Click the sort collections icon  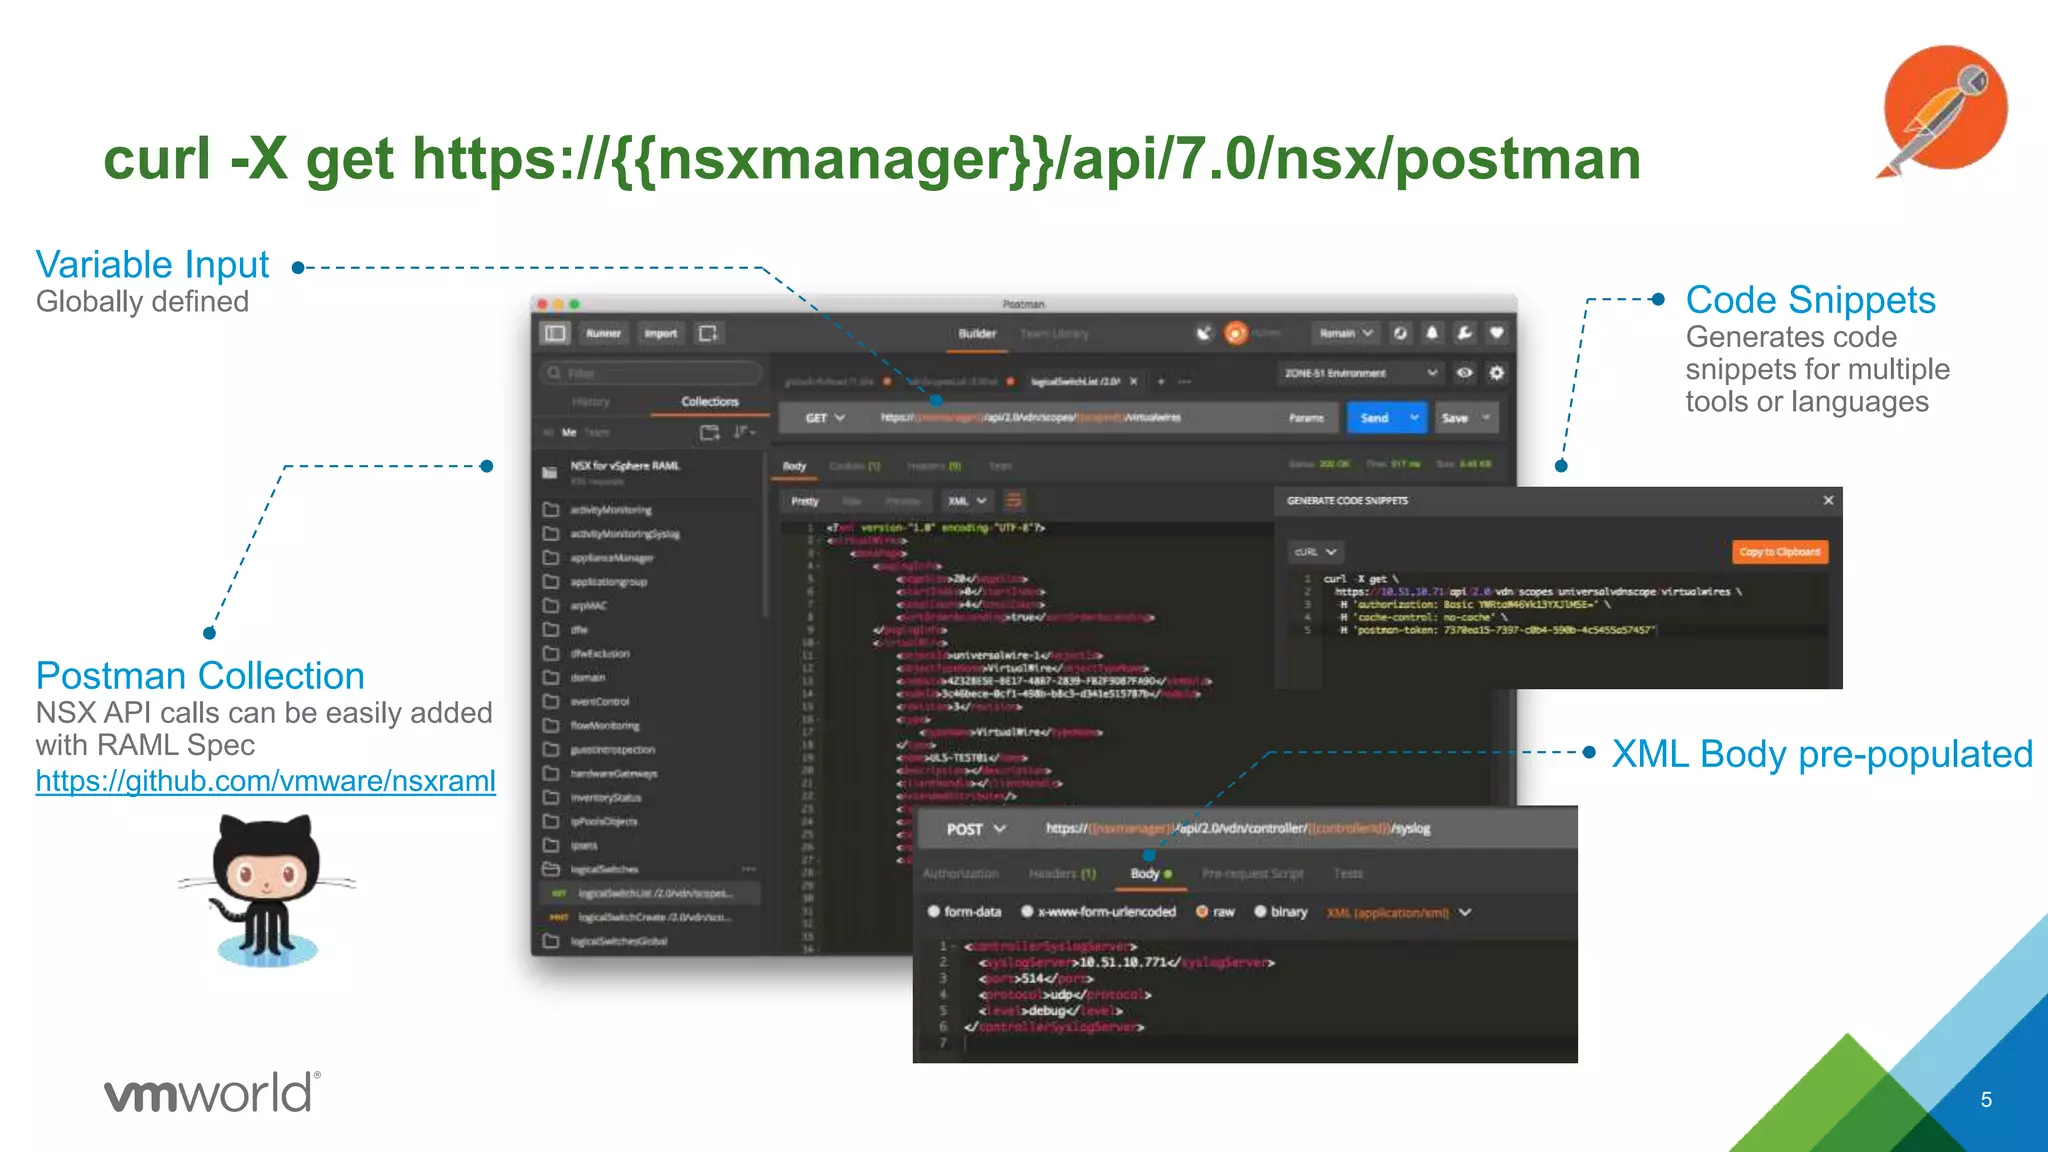pos(744,432)
